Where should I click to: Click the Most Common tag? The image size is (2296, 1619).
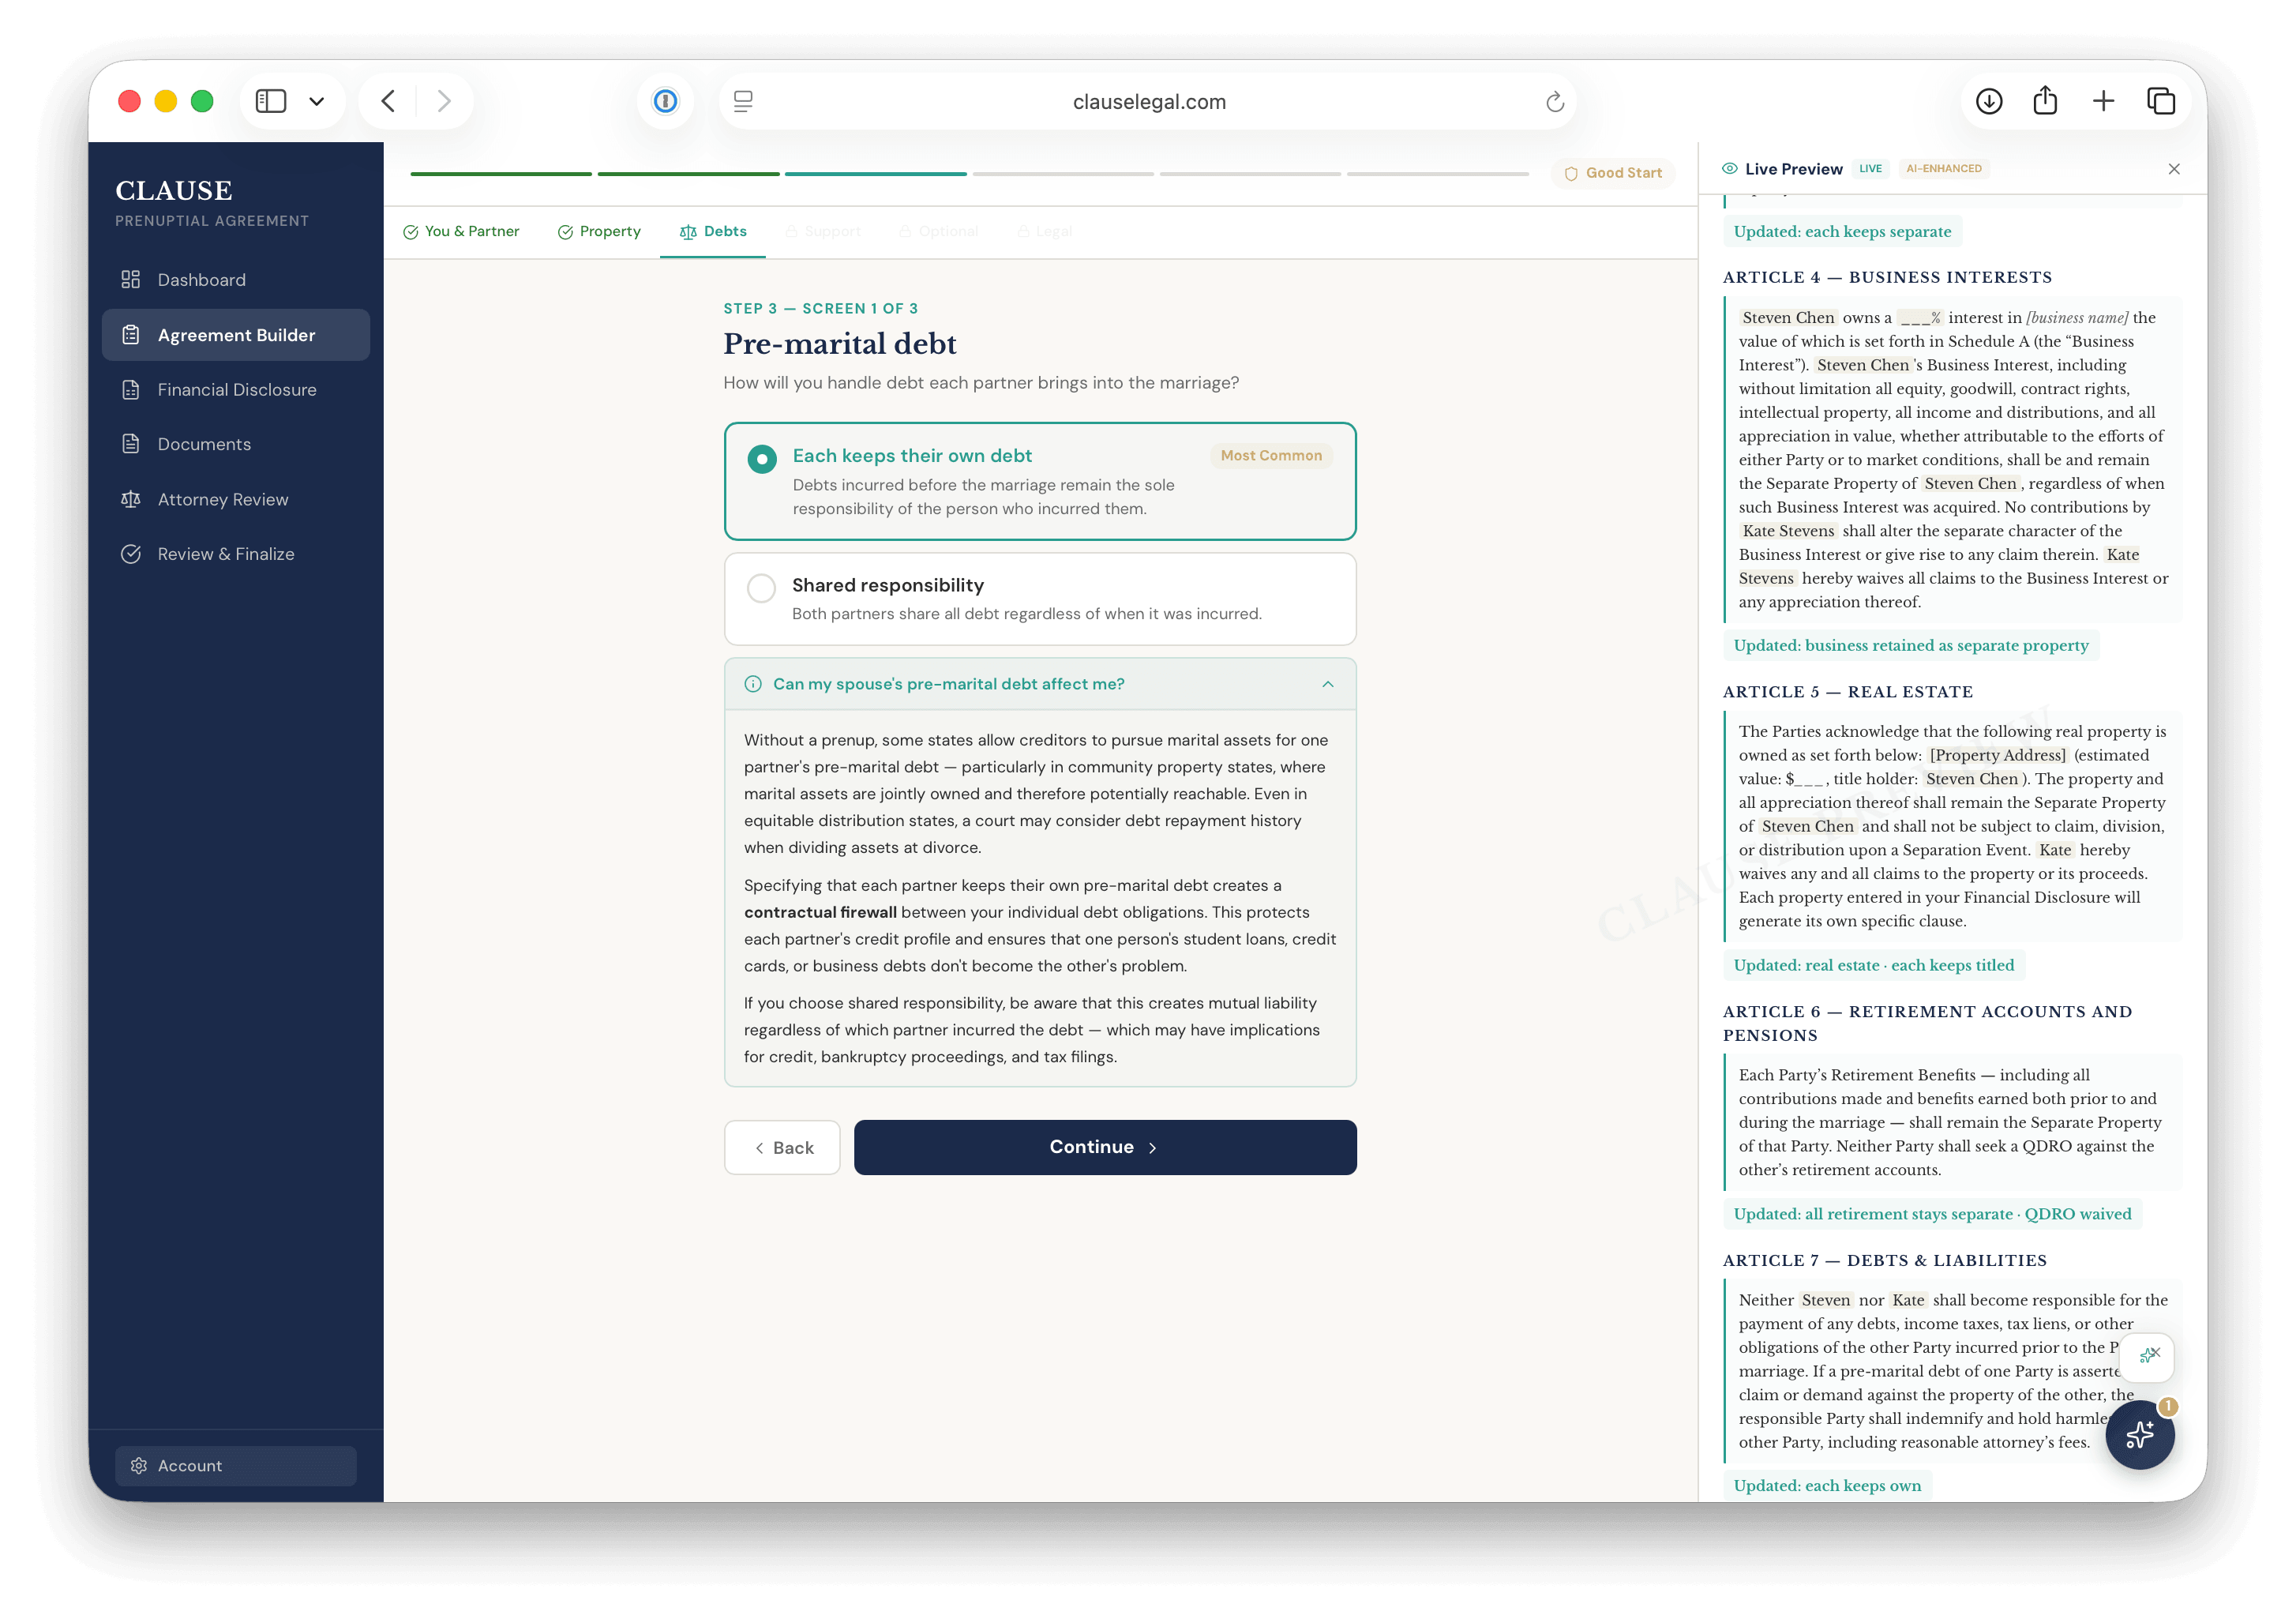tap(1271, 455)
